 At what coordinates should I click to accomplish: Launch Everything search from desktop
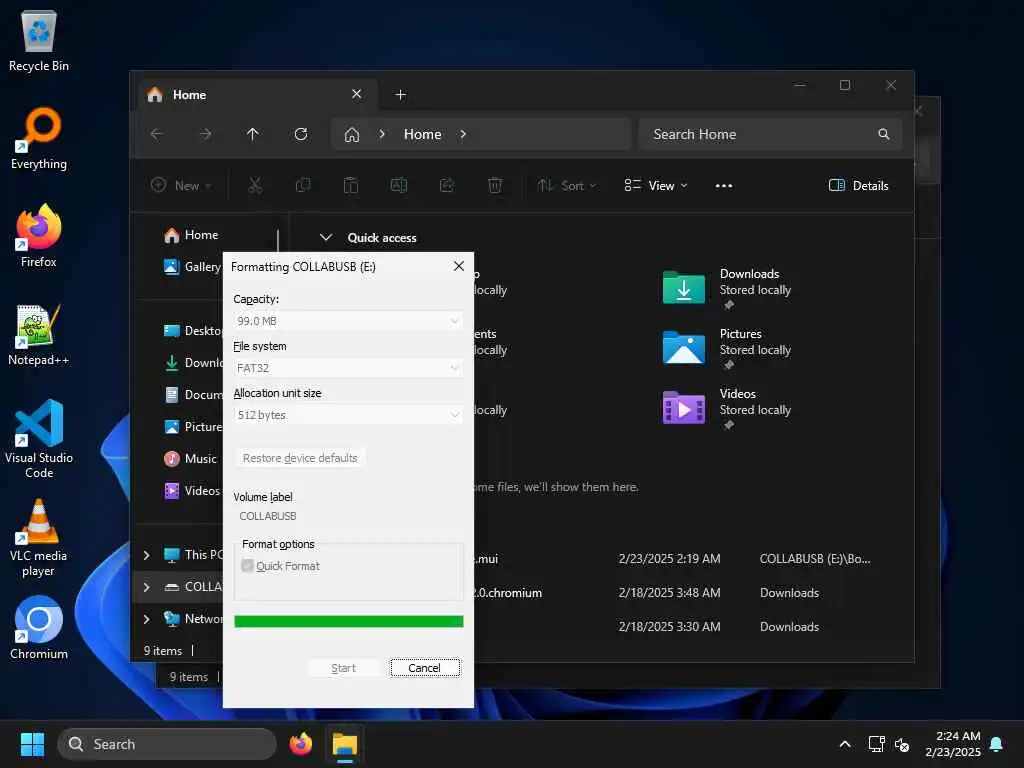click(39, 138)
